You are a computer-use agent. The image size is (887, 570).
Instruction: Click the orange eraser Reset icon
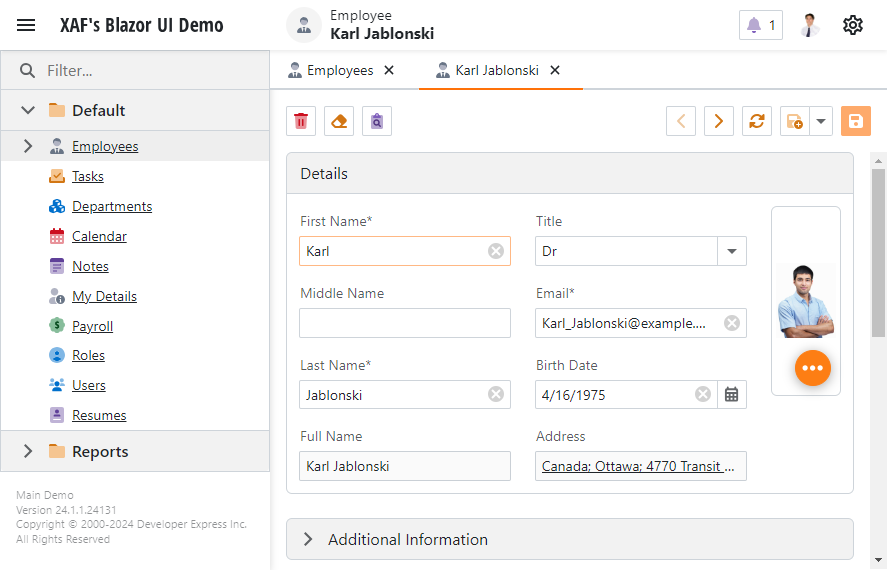[x=339, y=121]
